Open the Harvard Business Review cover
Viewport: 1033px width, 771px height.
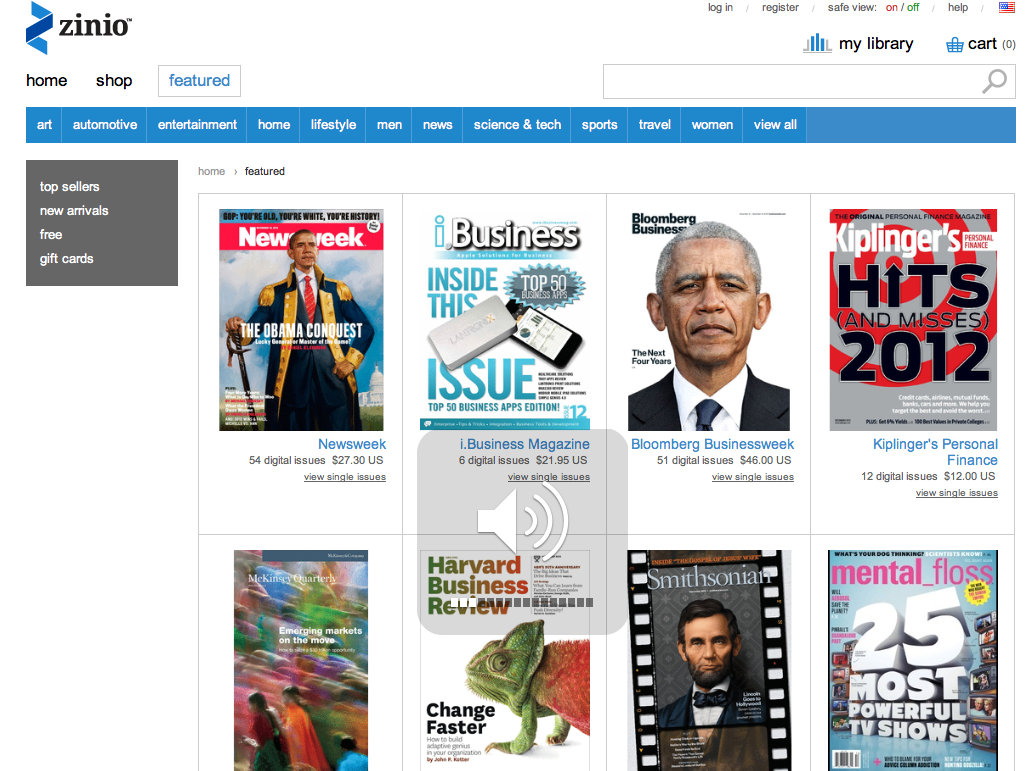[x=505, y=660]
